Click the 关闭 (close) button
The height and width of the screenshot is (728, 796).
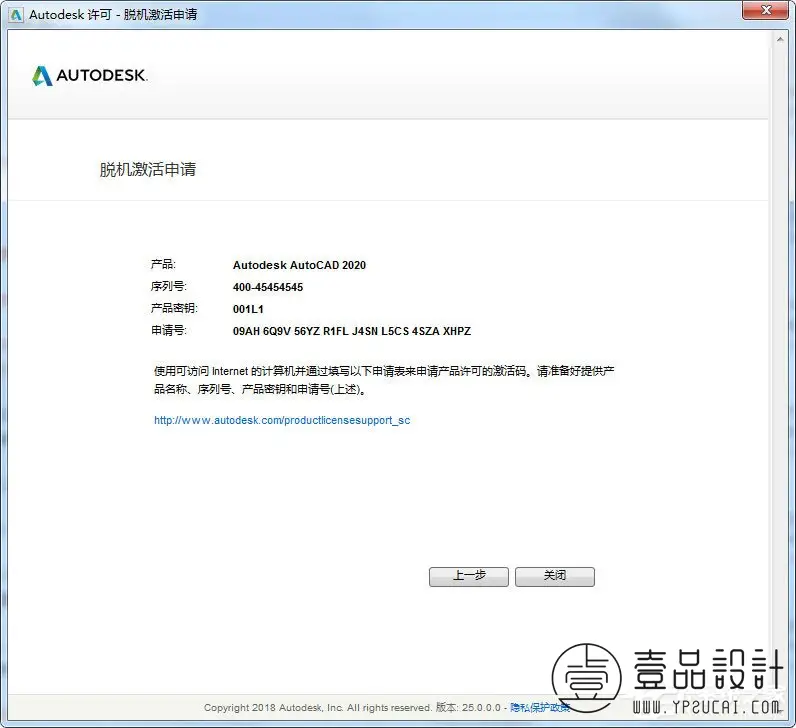coord(555,577)
